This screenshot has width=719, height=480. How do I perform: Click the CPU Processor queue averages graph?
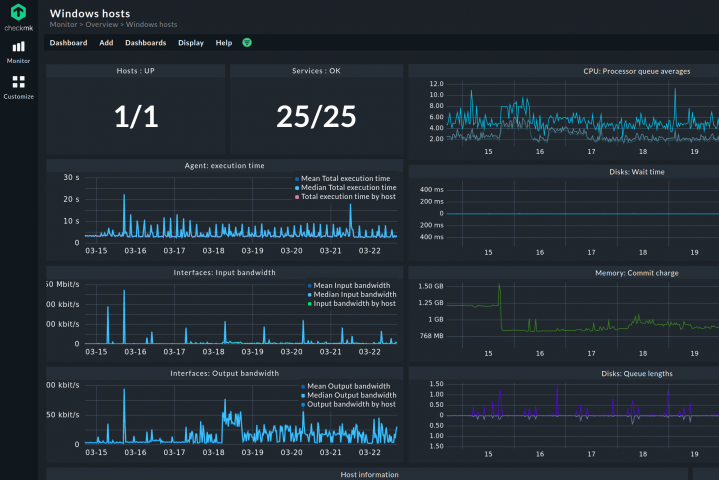point(580,115)
